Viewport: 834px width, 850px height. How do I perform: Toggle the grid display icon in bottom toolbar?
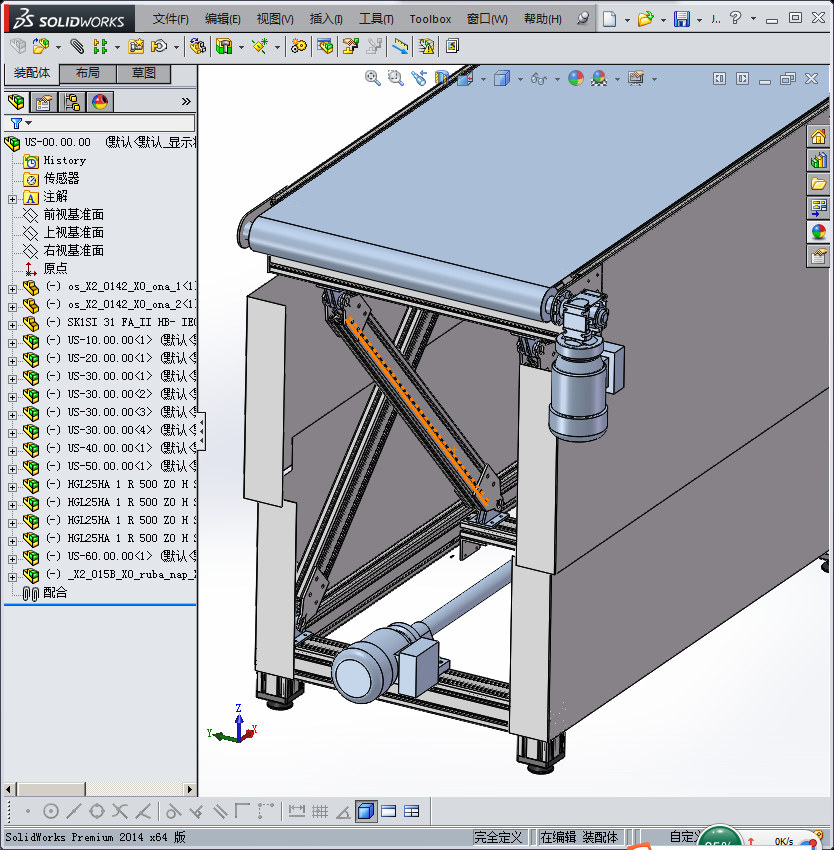[x=320, y=812]
